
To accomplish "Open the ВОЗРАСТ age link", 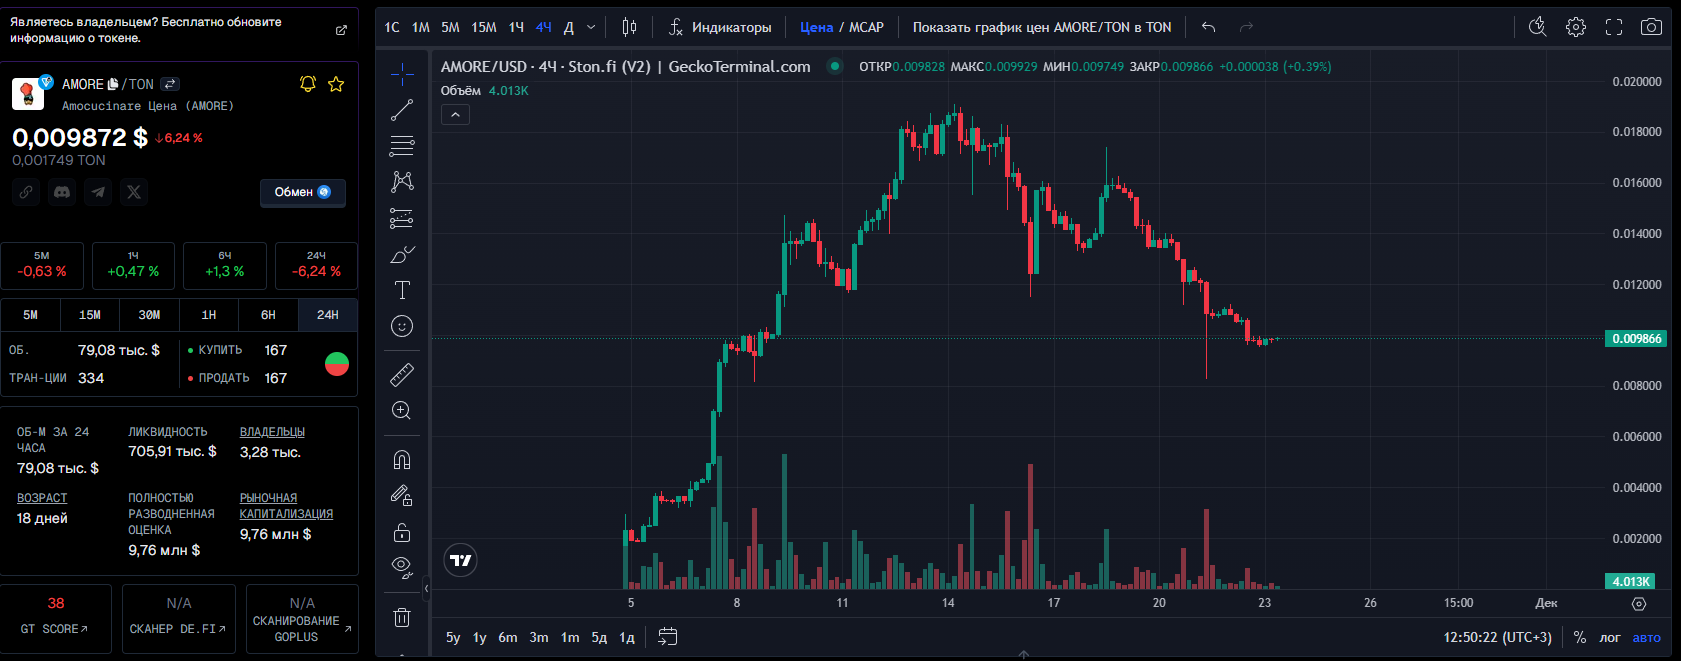I will pos(42,498).
